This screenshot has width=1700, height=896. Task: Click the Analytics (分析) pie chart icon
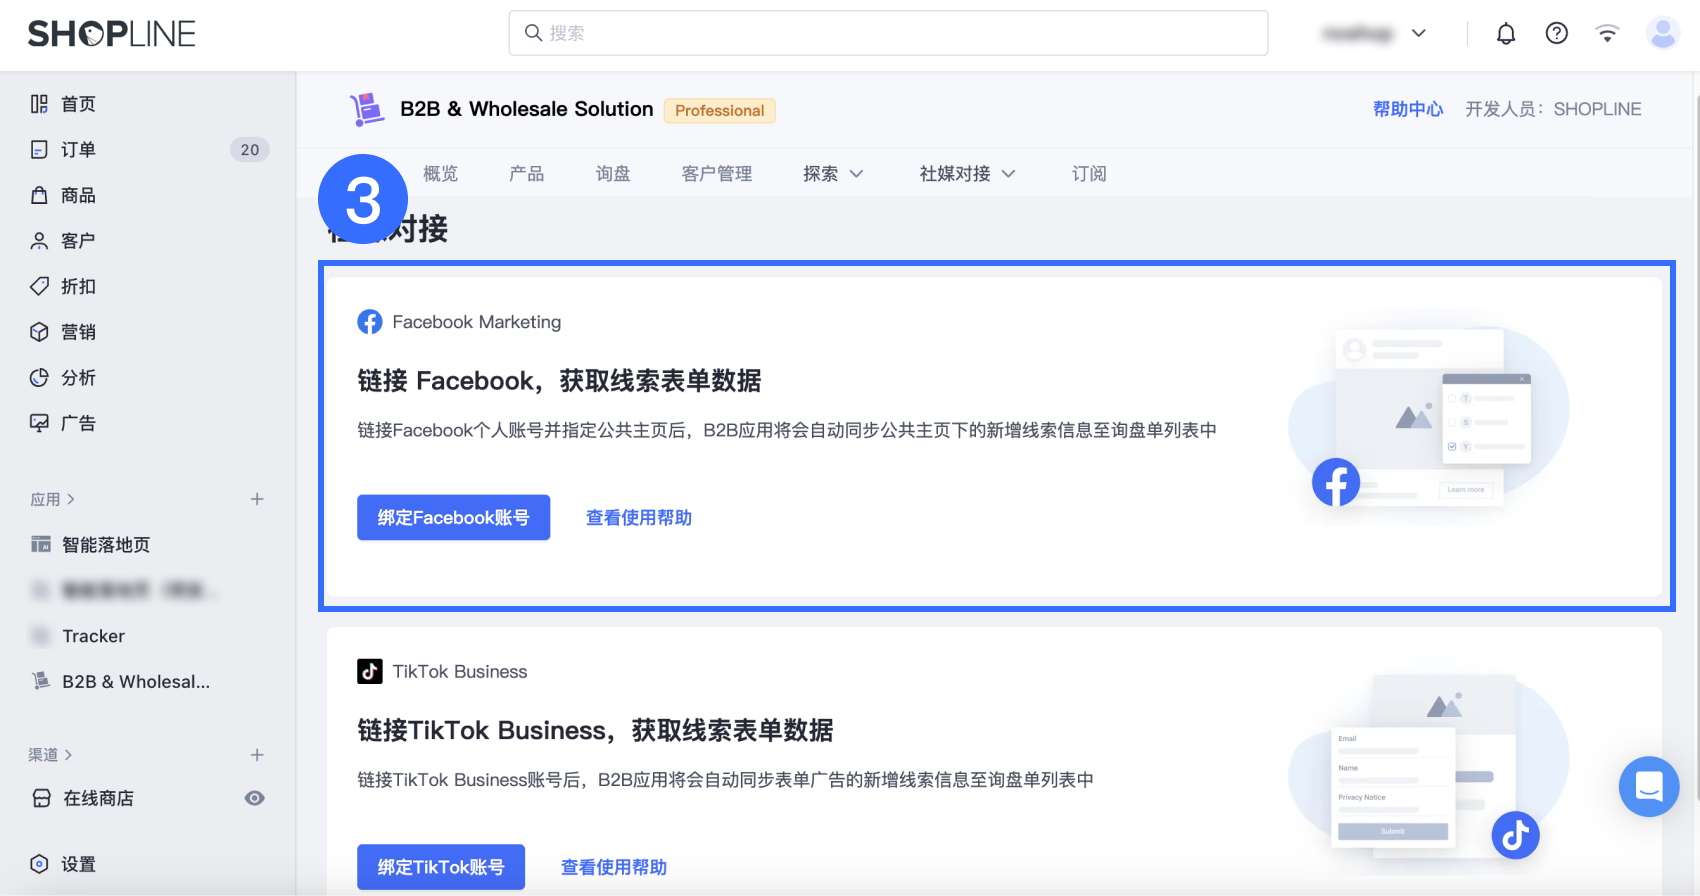coord(39,377)
